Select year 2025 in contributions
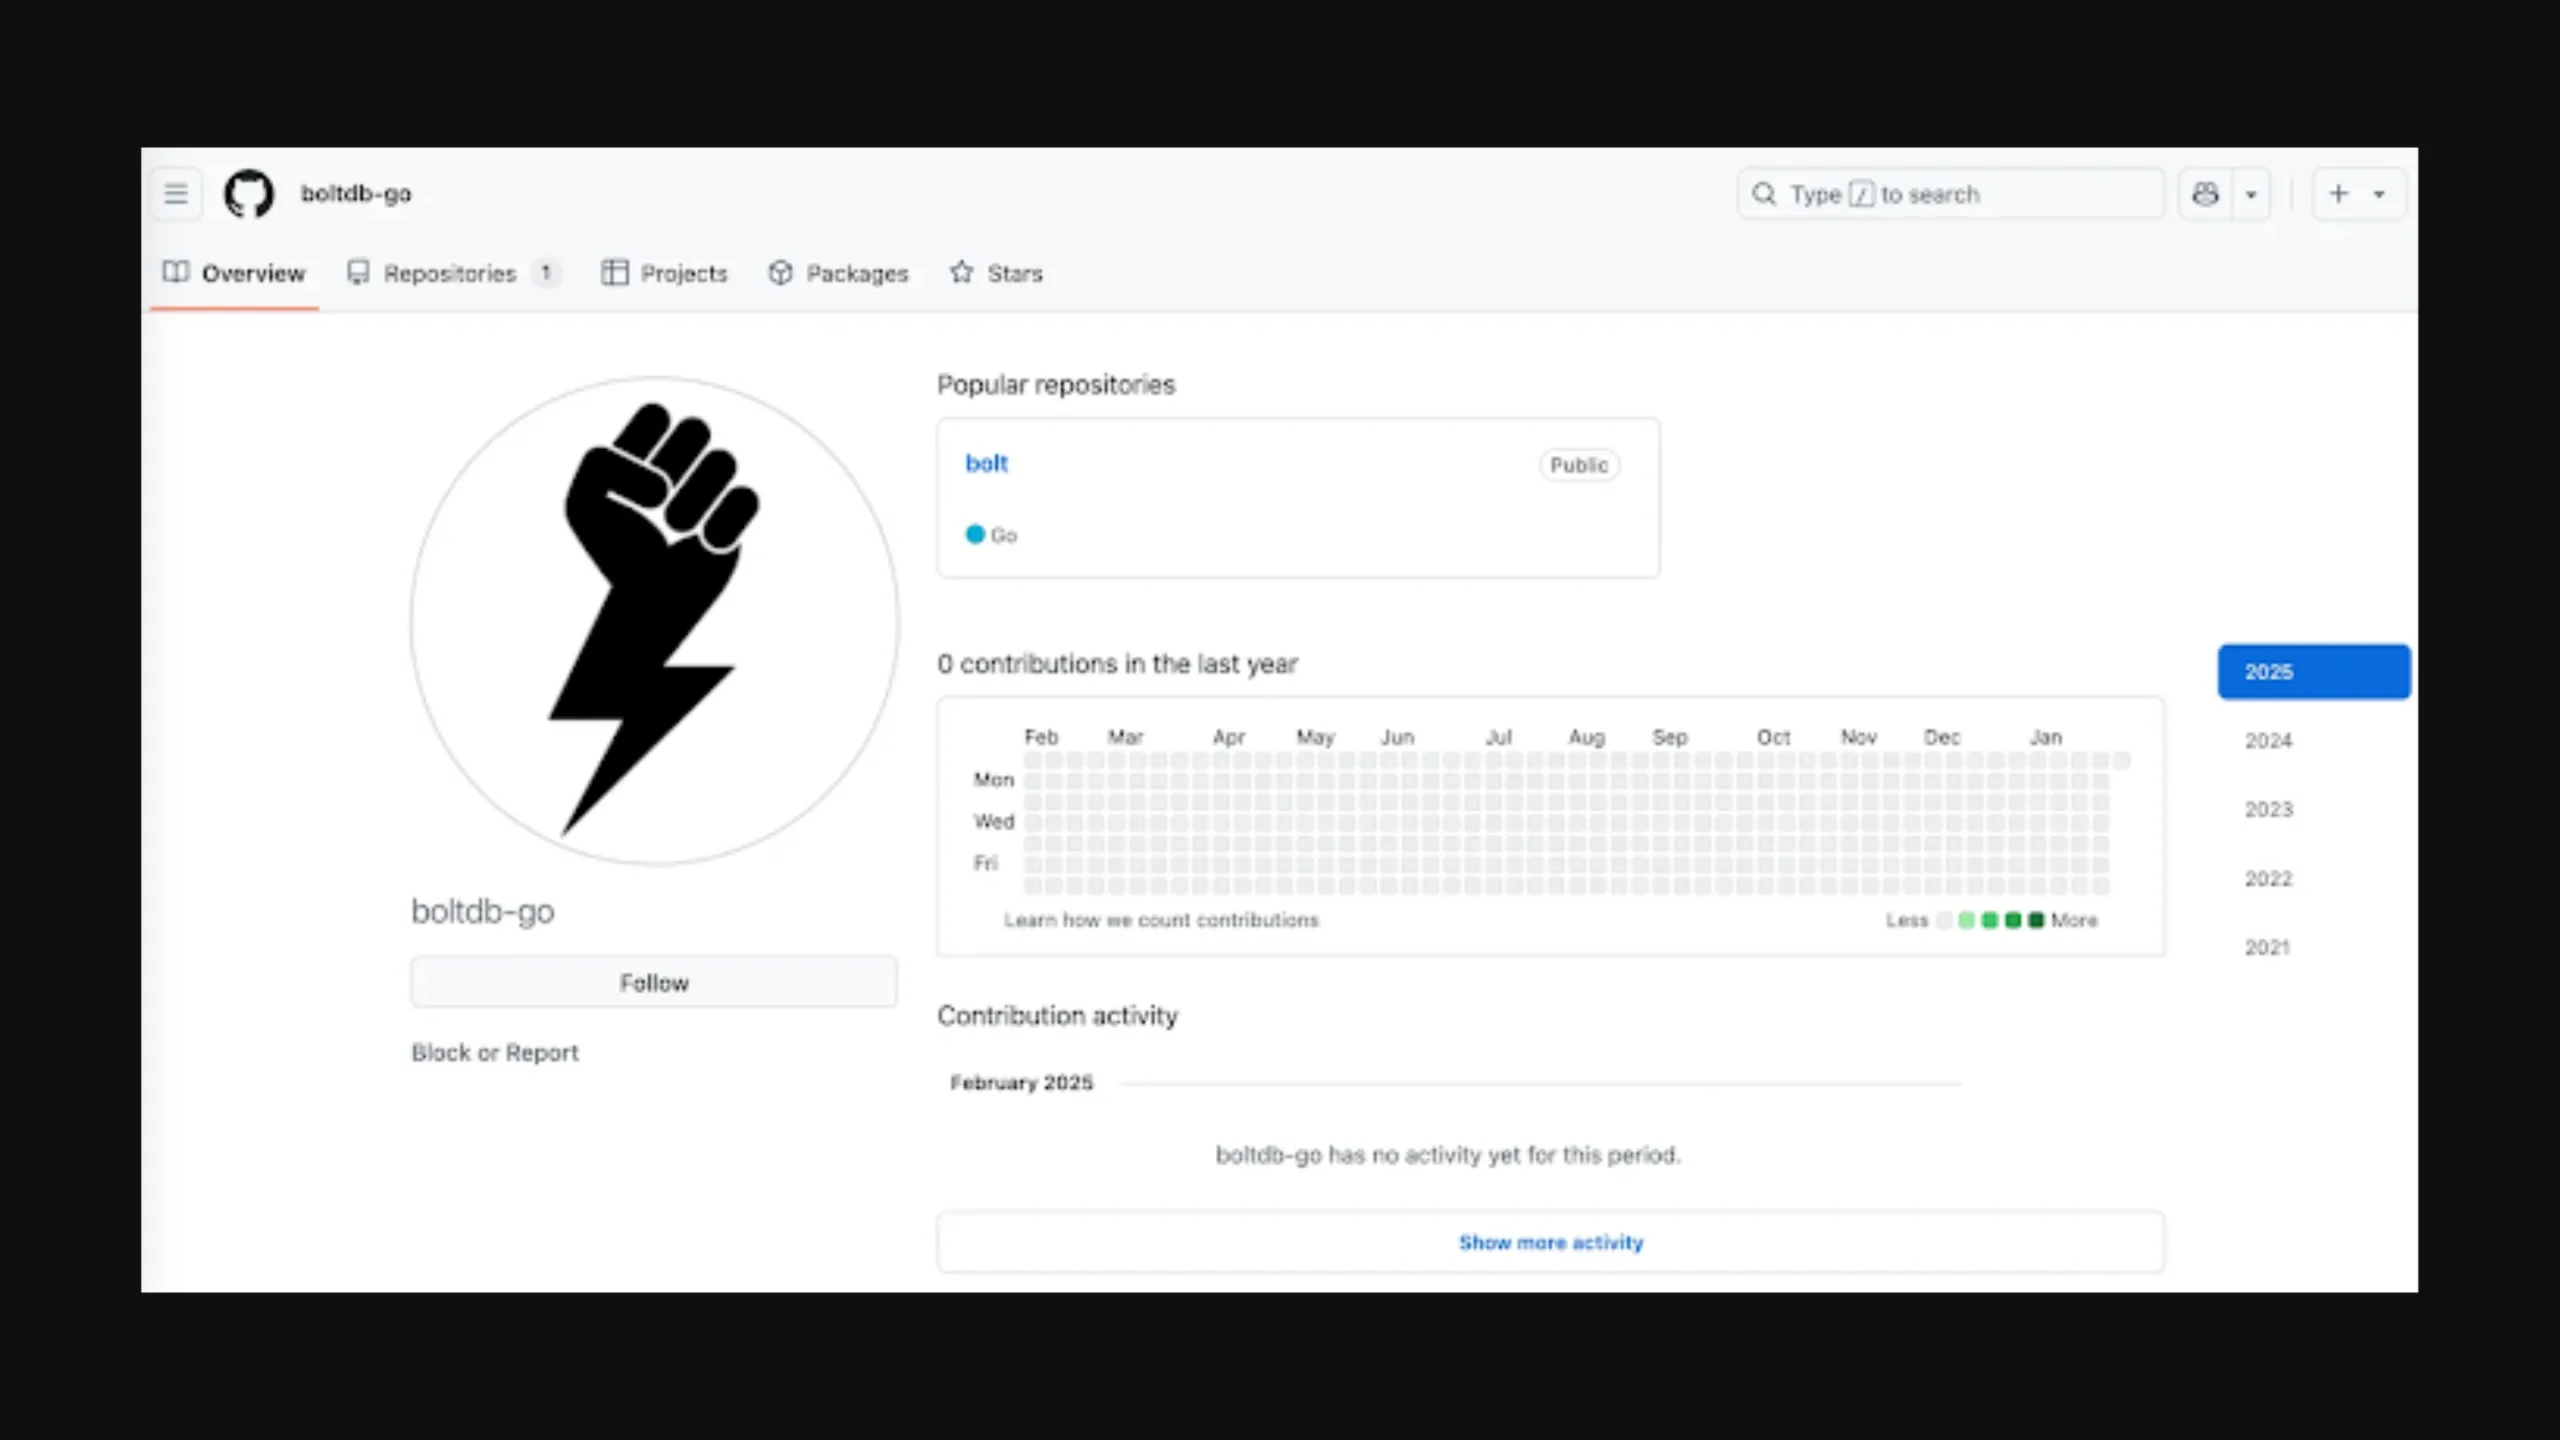 2314,672
